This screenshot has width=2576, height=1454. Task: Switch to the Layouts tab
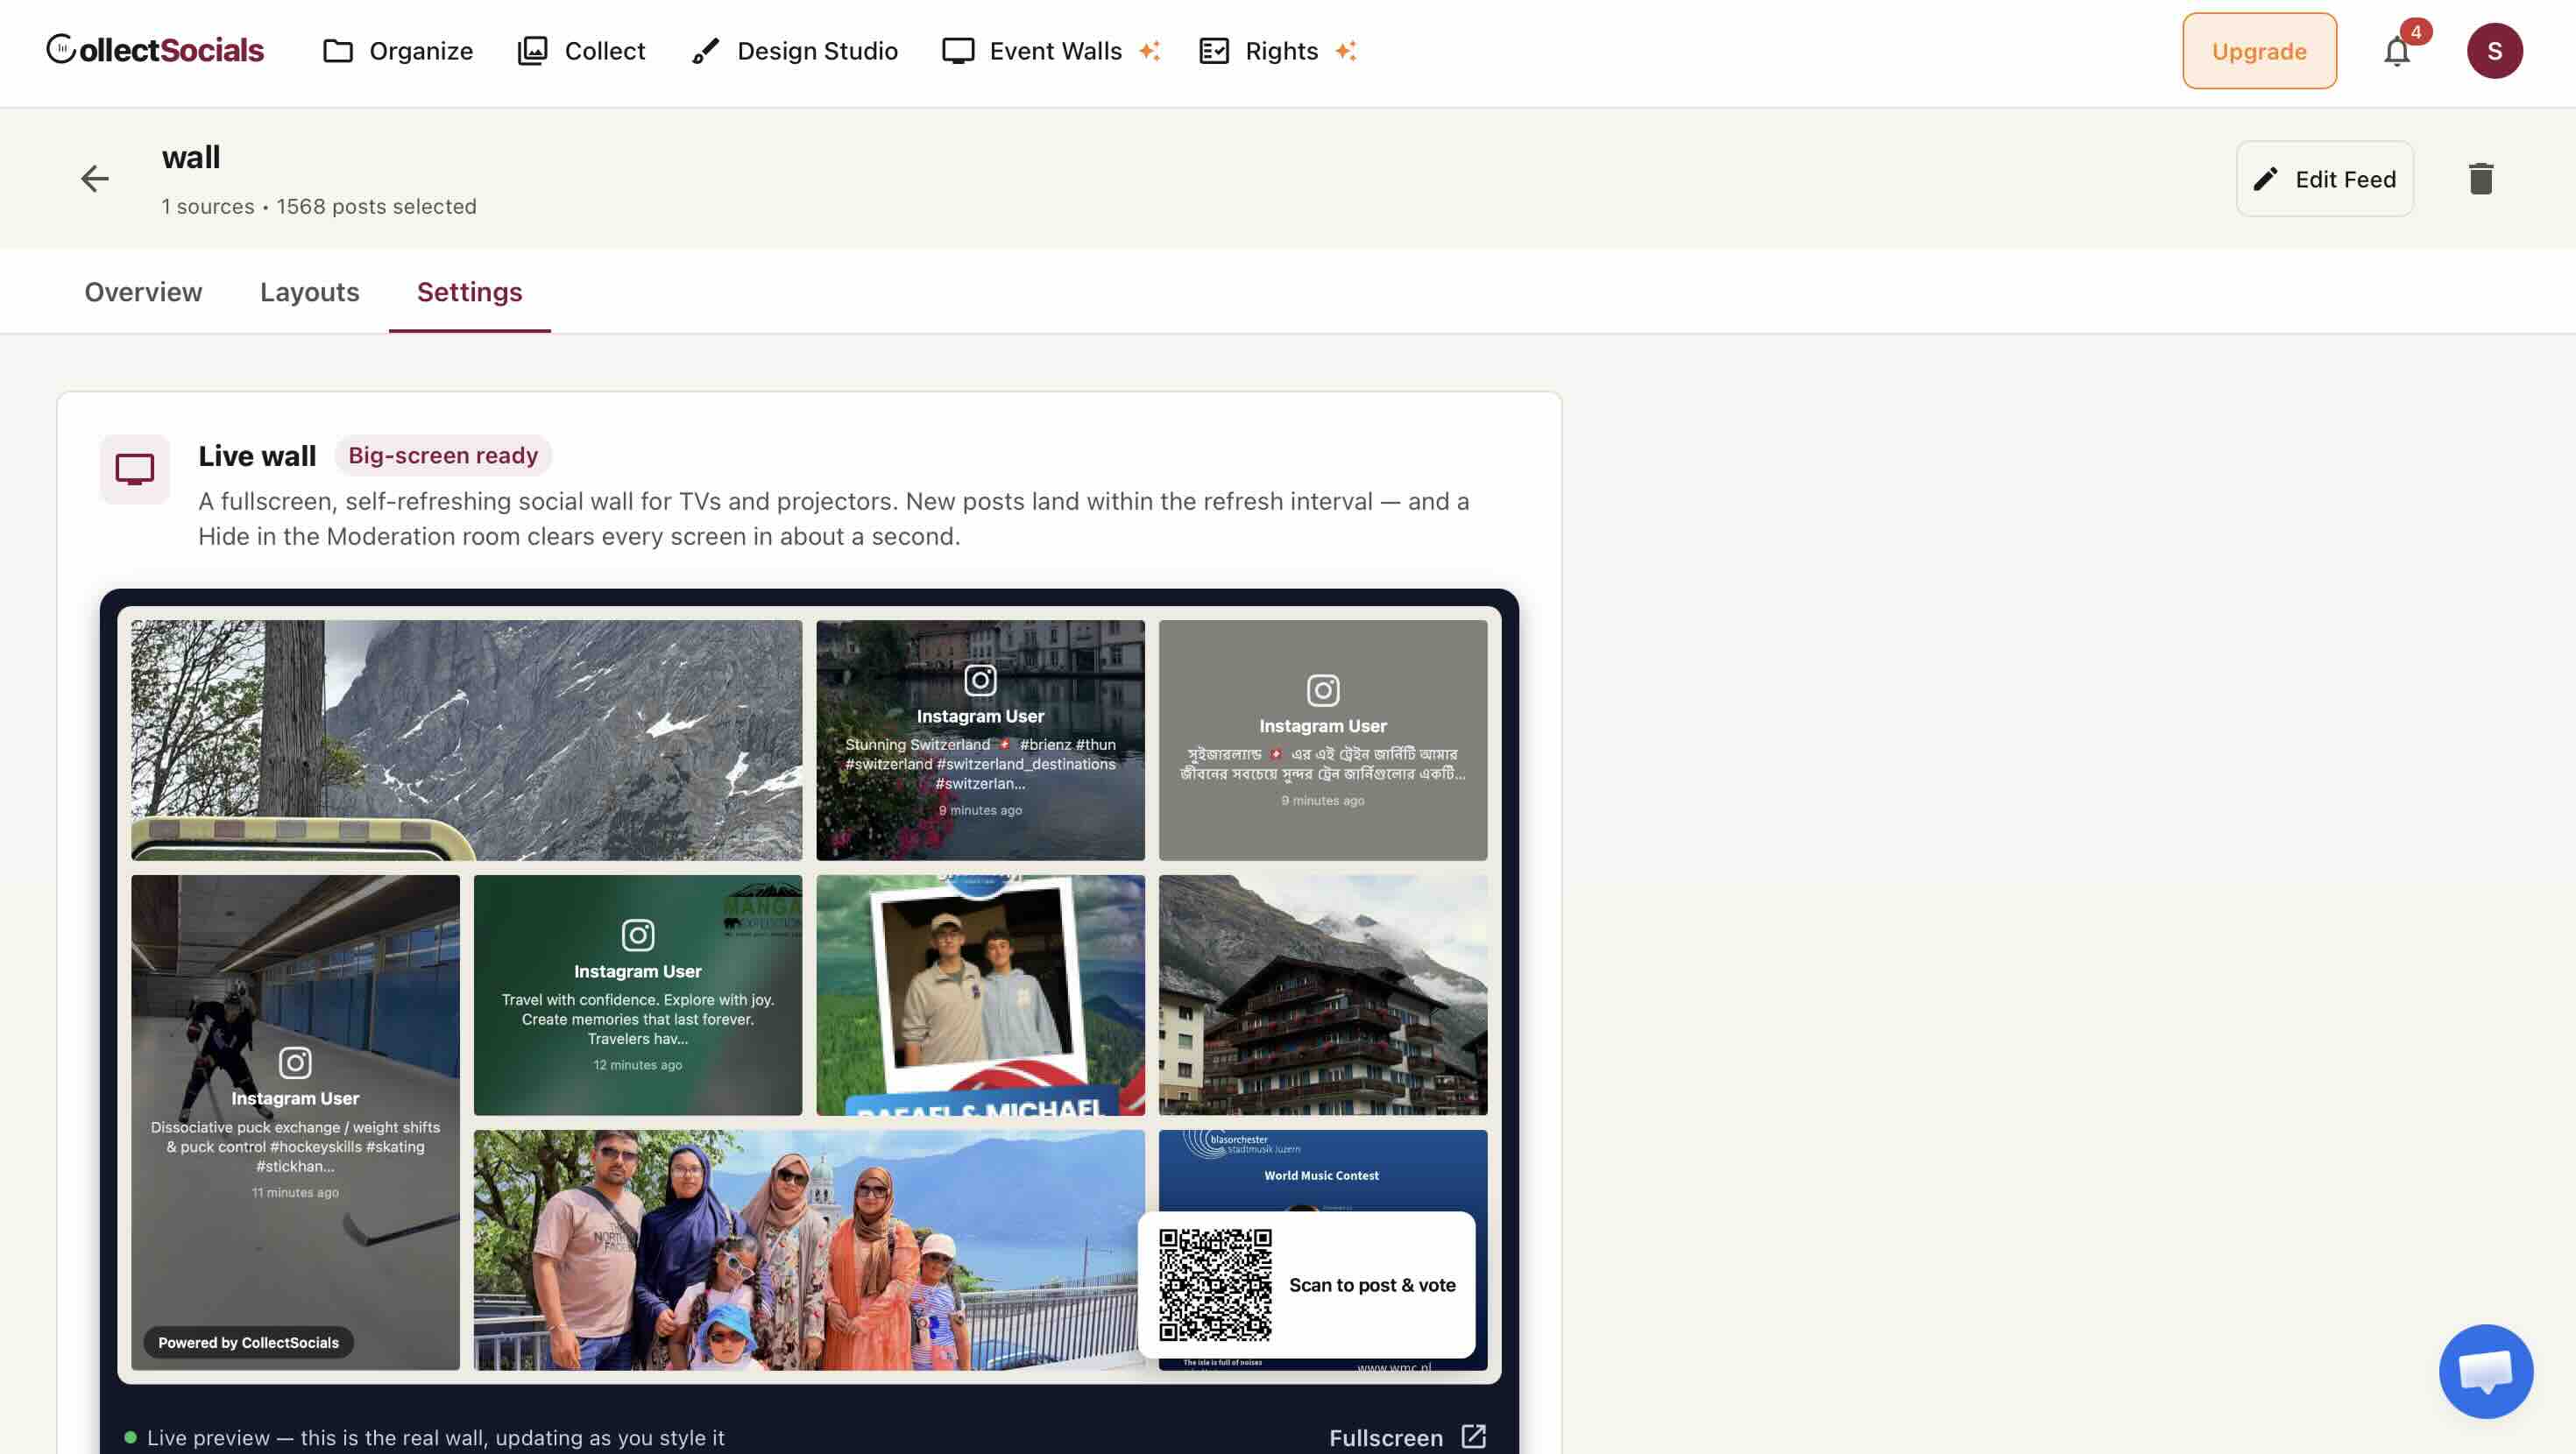(310, 292)
